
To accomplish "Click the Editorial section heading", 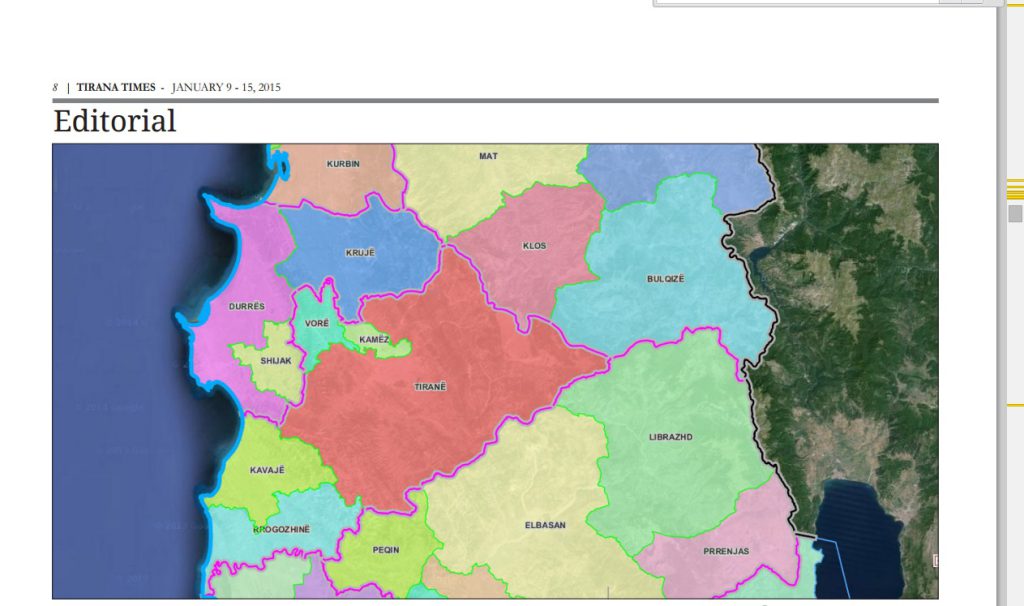I will [x=115, y=121].
